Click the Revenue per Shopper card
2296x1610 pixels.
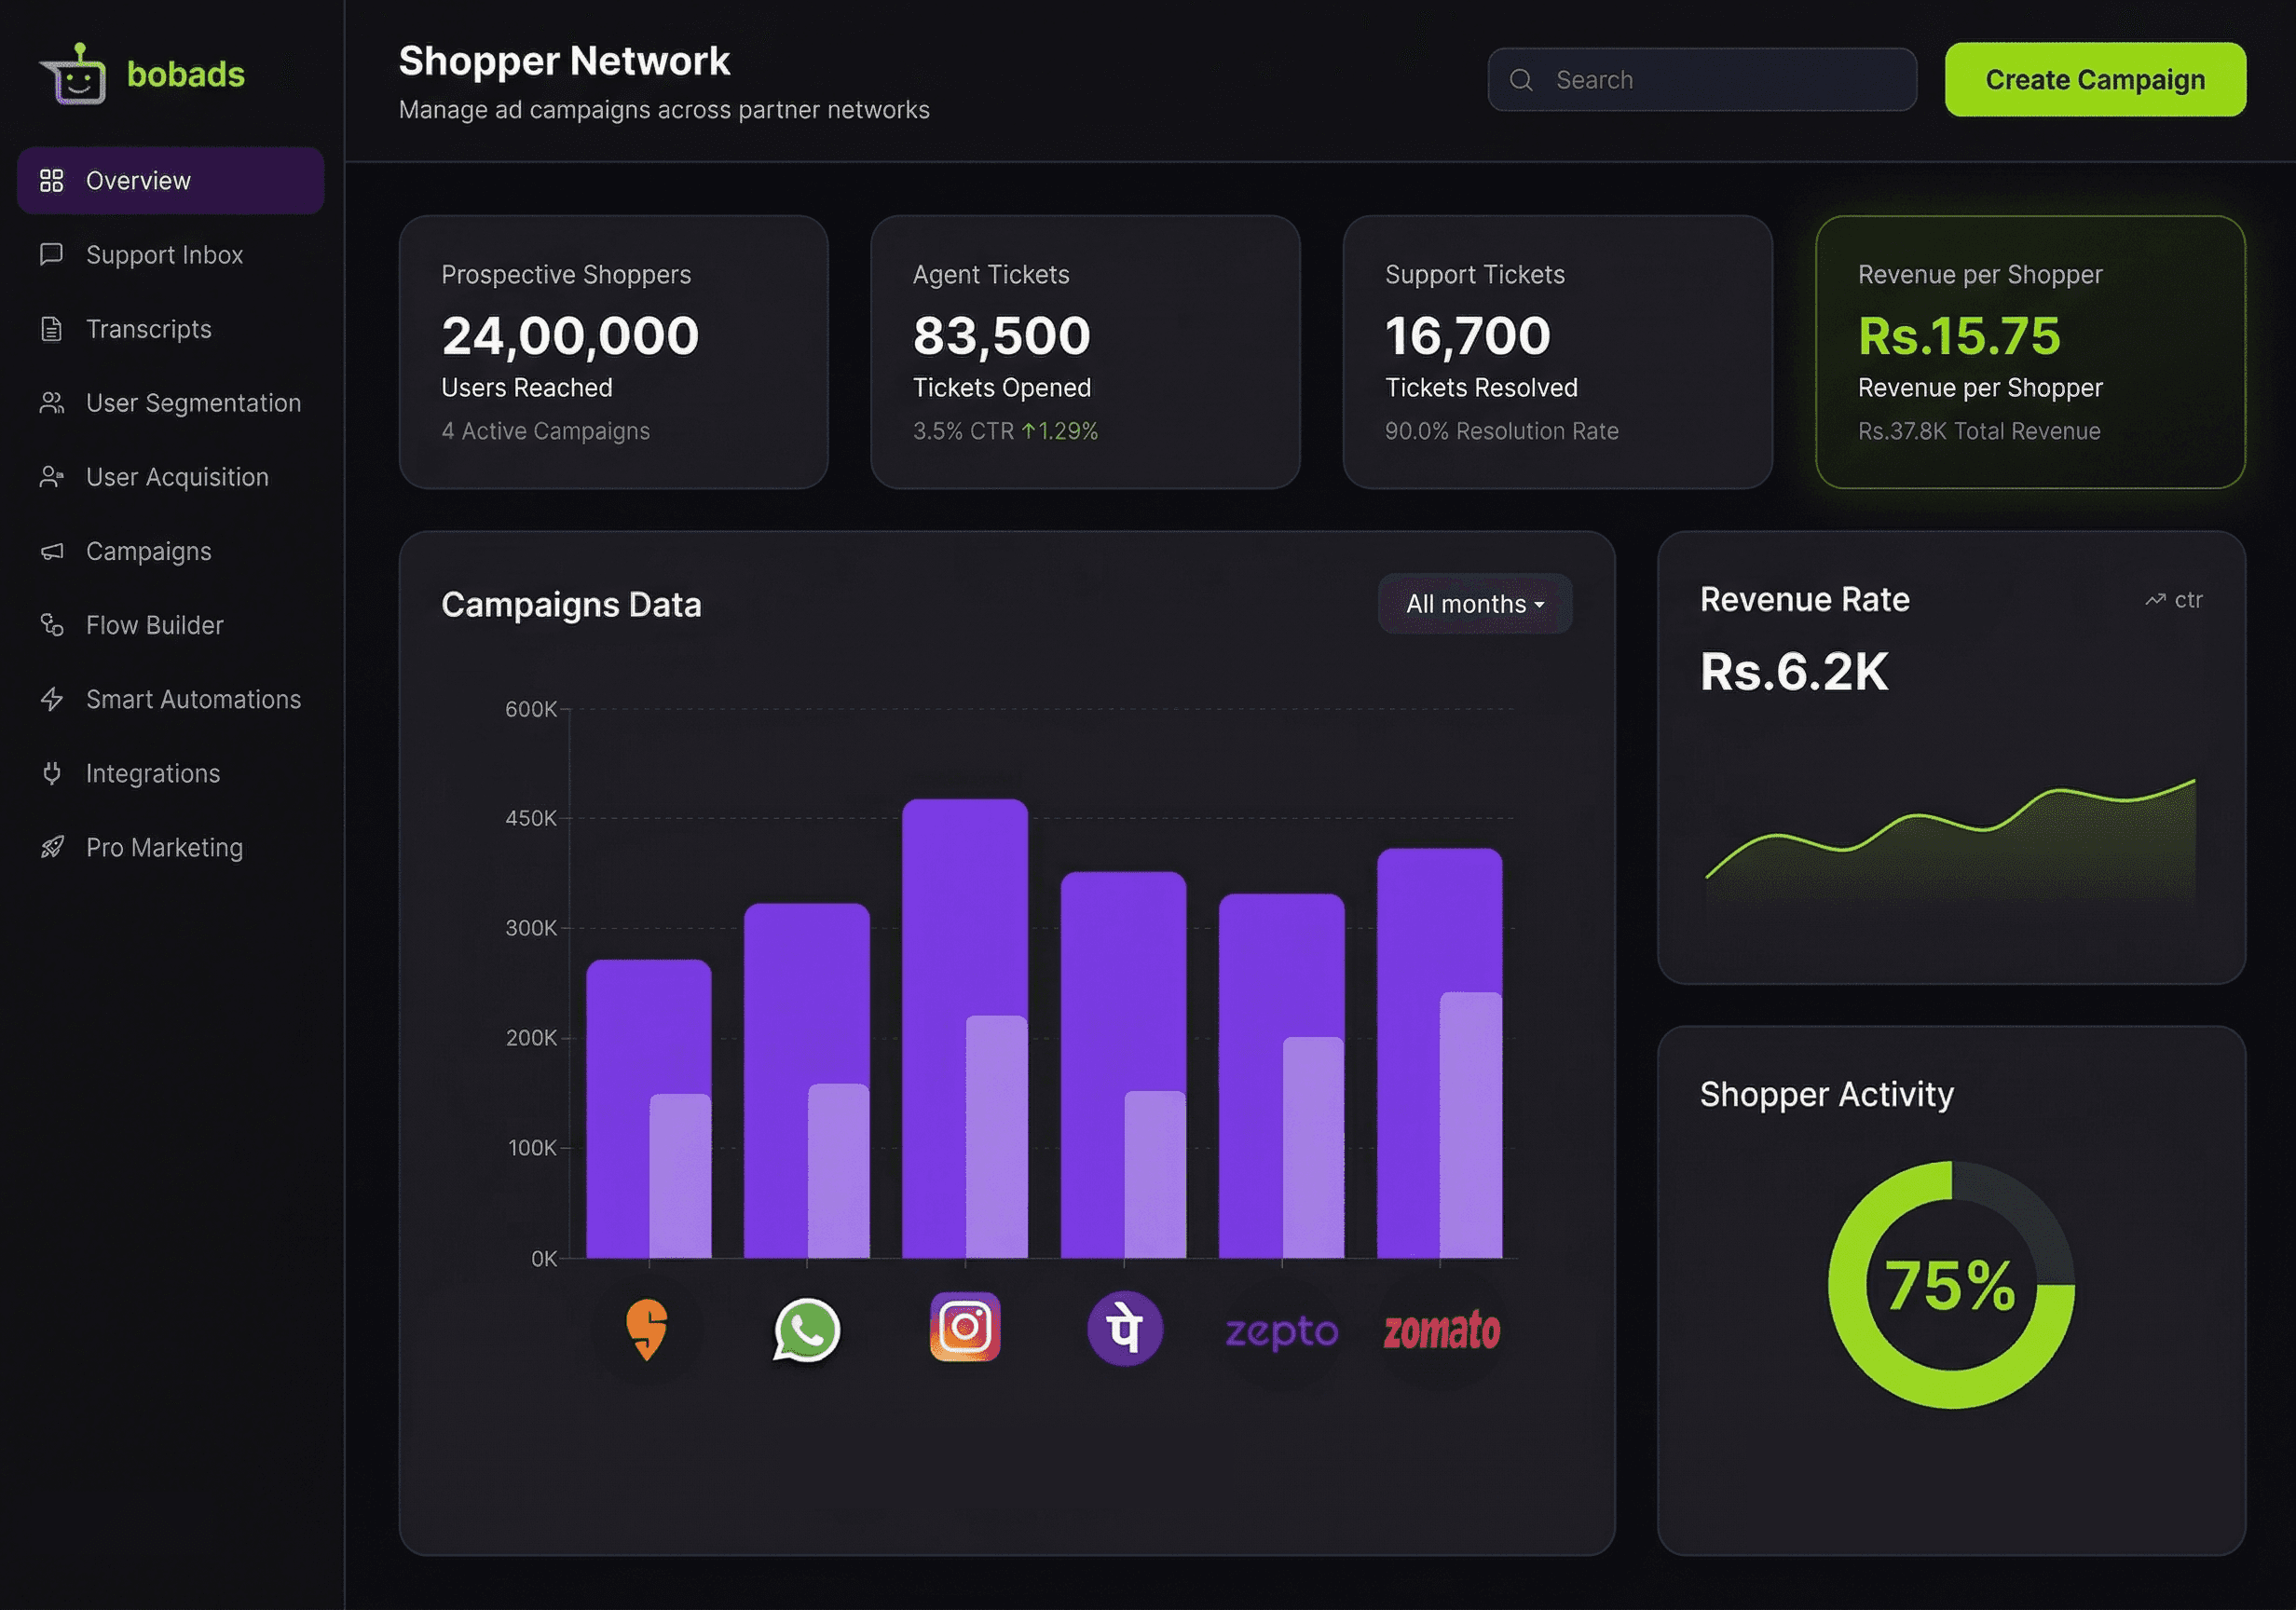tap(2030, 352)
